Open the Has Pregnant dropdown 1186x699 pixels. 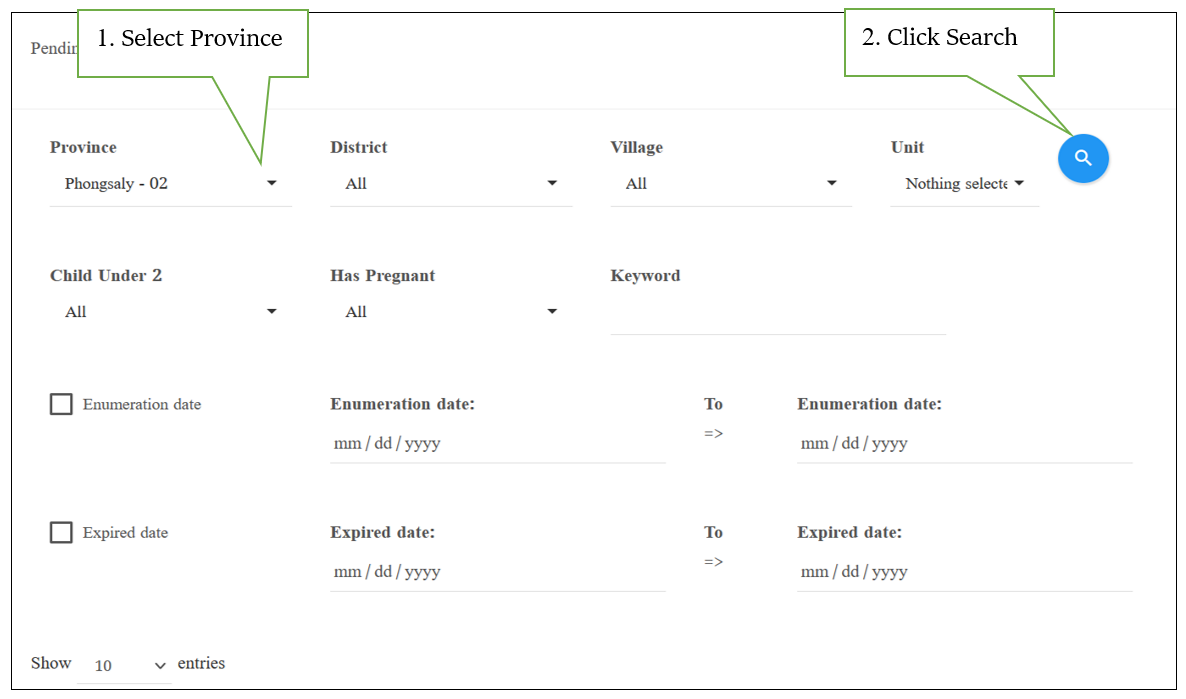451,312
